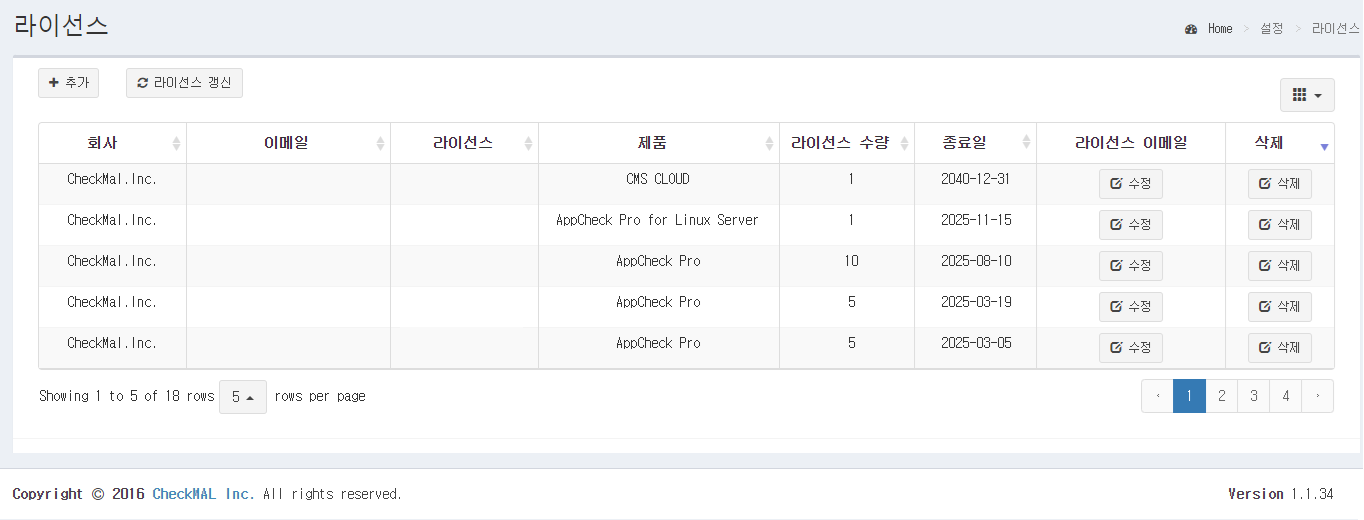
Task: Delete the CMS CLOUD license row
Action: click(1279, 184)
